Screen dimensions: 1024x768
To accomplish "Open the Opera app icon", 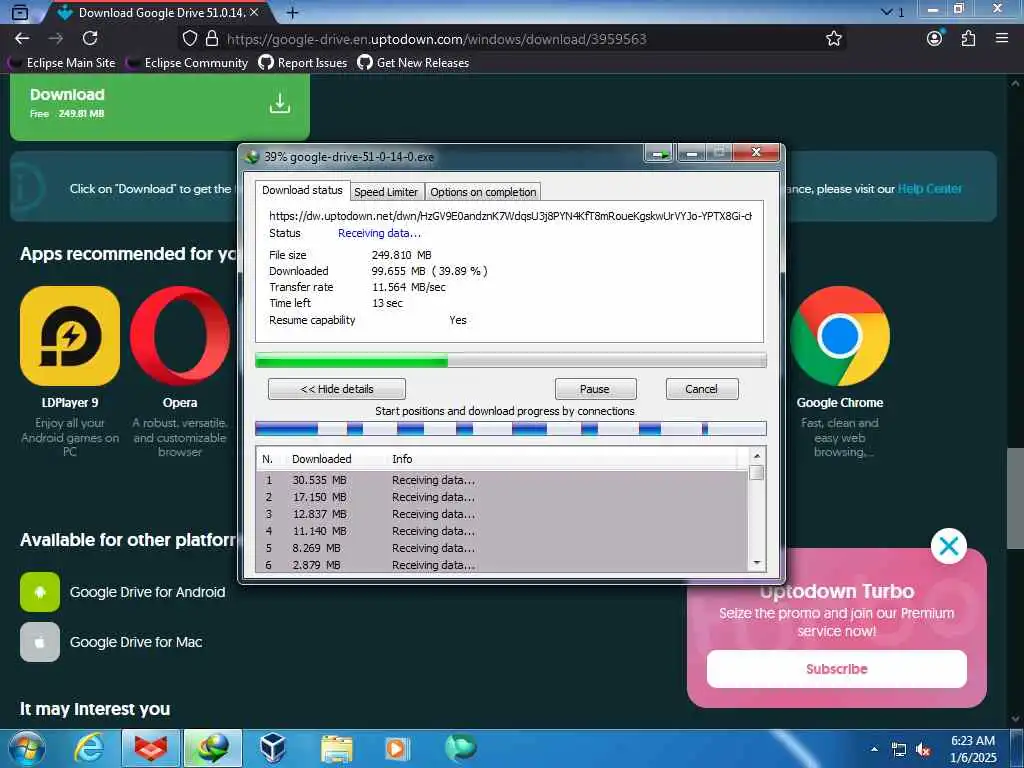I will tap(180, 336).
